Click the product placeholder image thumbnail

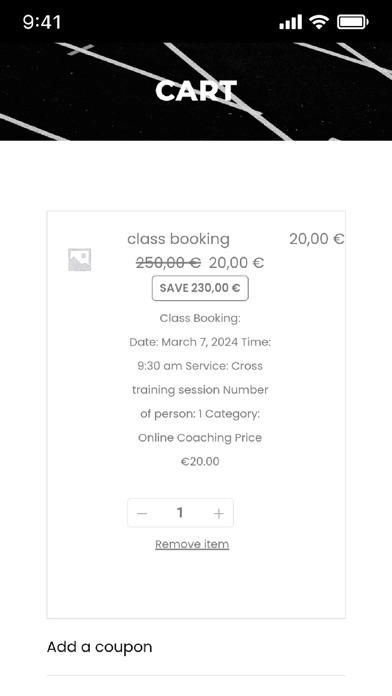[x=79, y=260]
